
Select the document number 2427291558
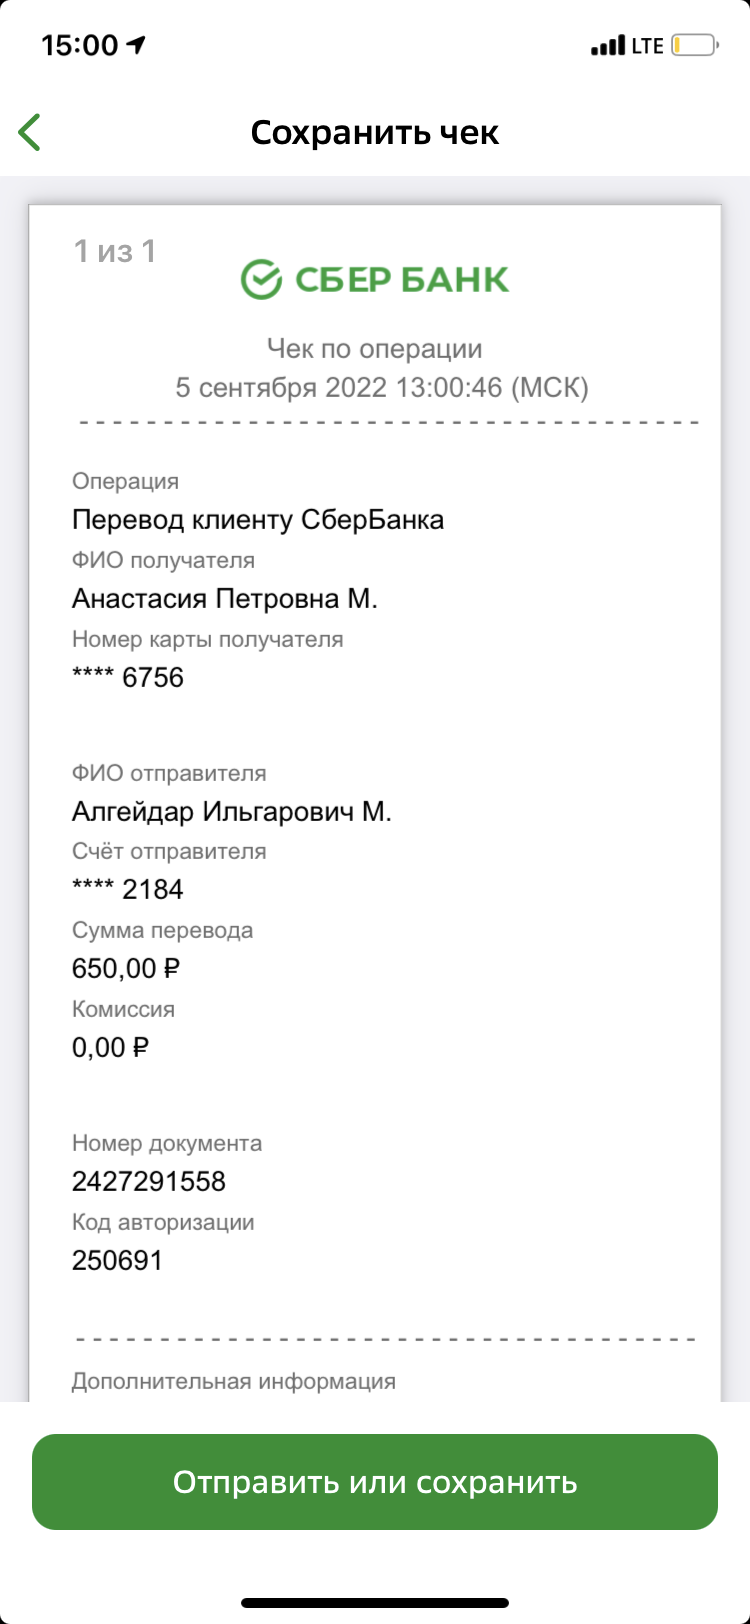(x=149, y=1181)
